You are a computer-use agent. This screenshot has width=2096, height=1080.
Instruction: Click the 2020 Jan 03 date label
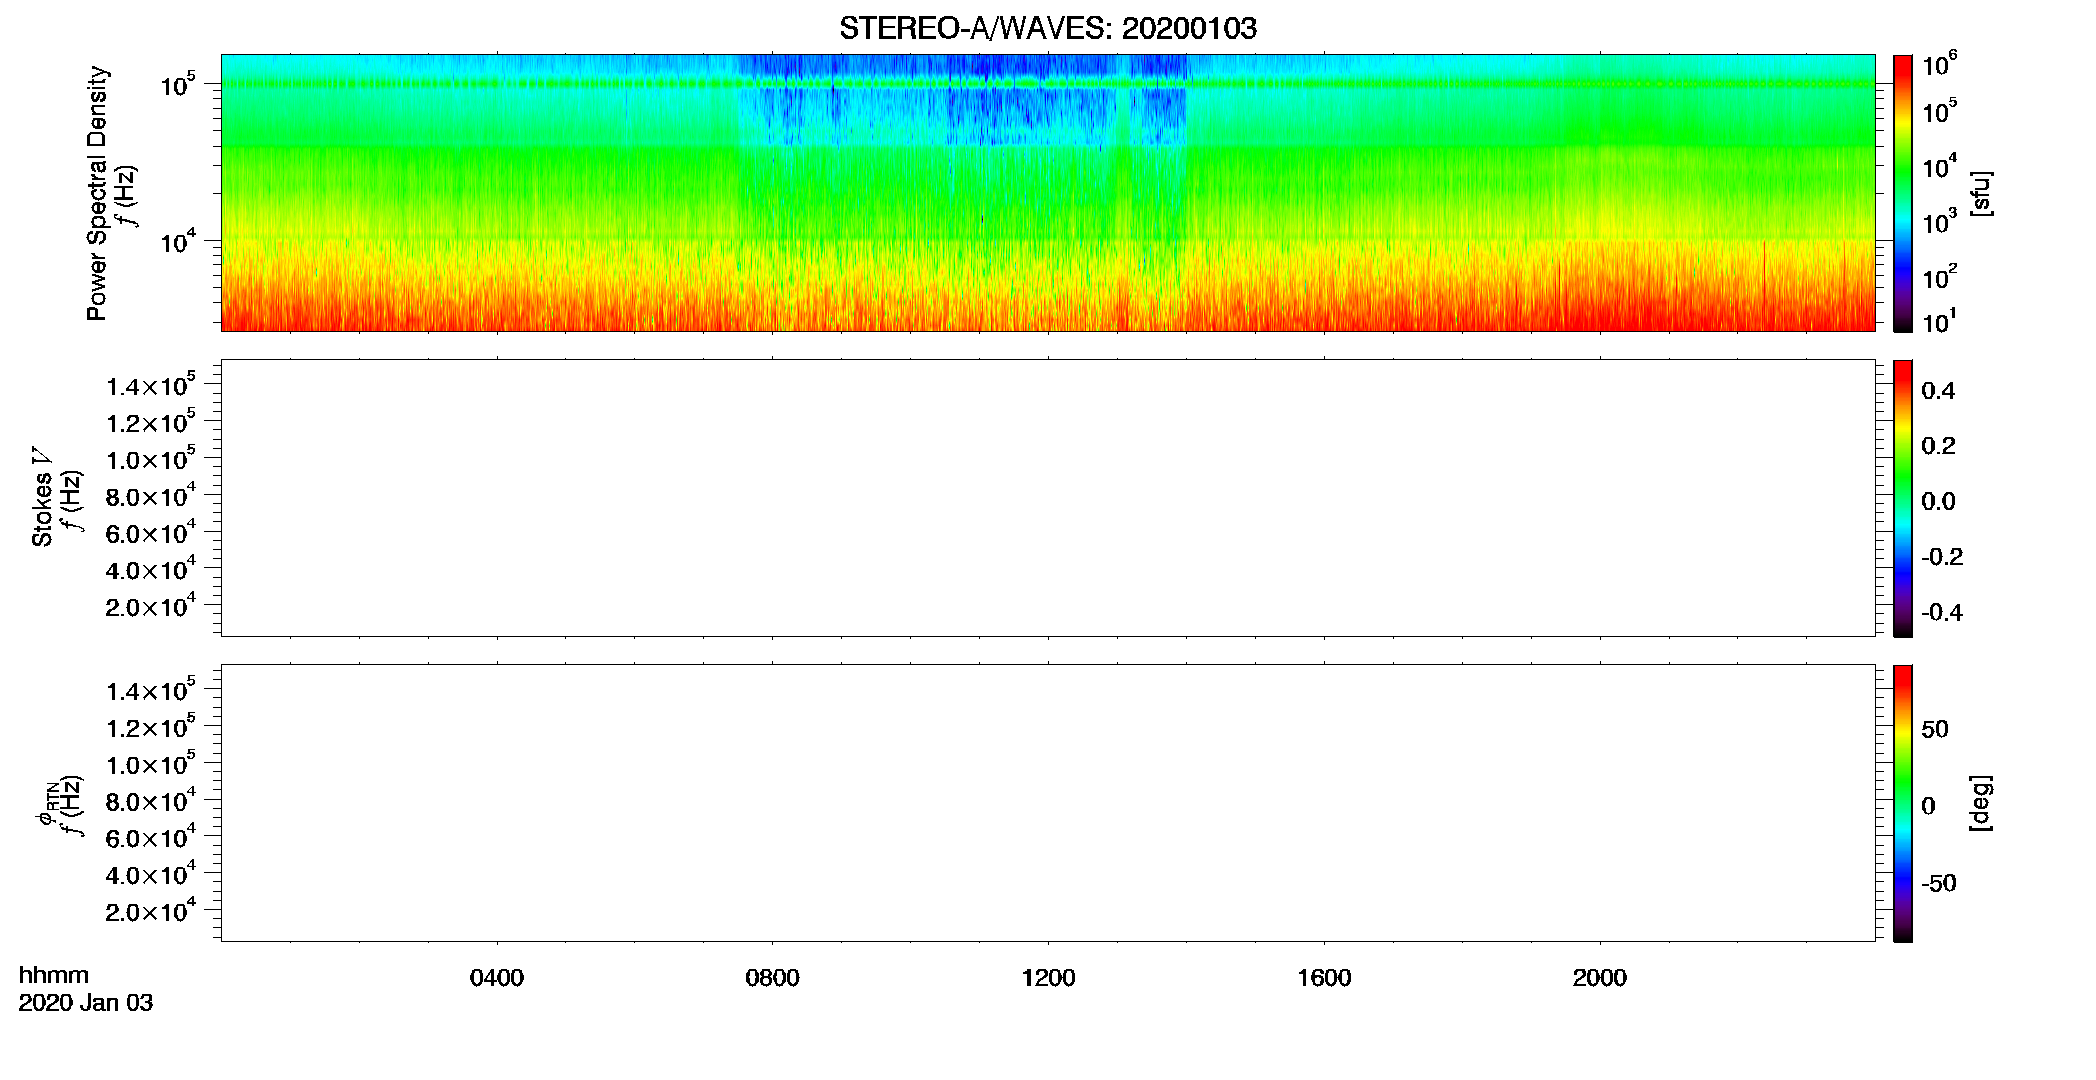coord(86,1003)
